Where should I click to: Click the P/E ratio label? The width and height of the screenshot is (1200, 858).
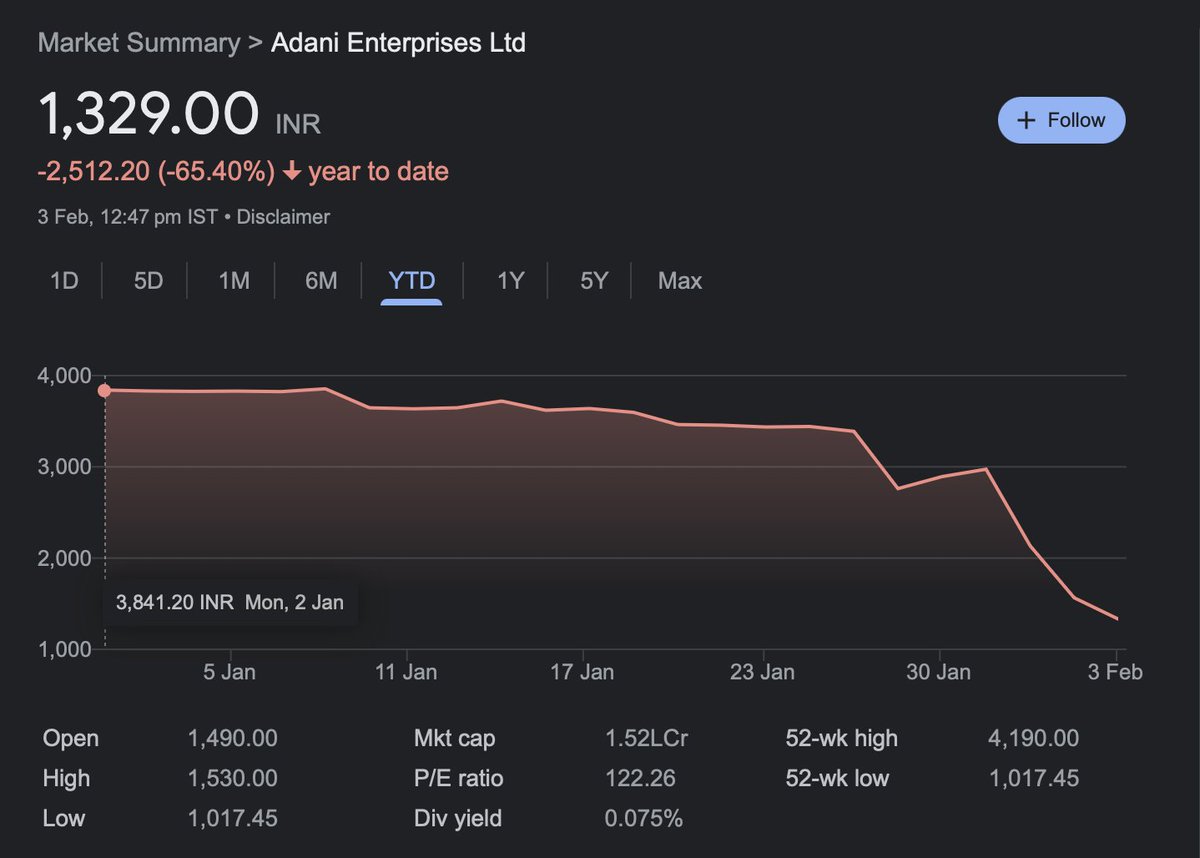458,778
